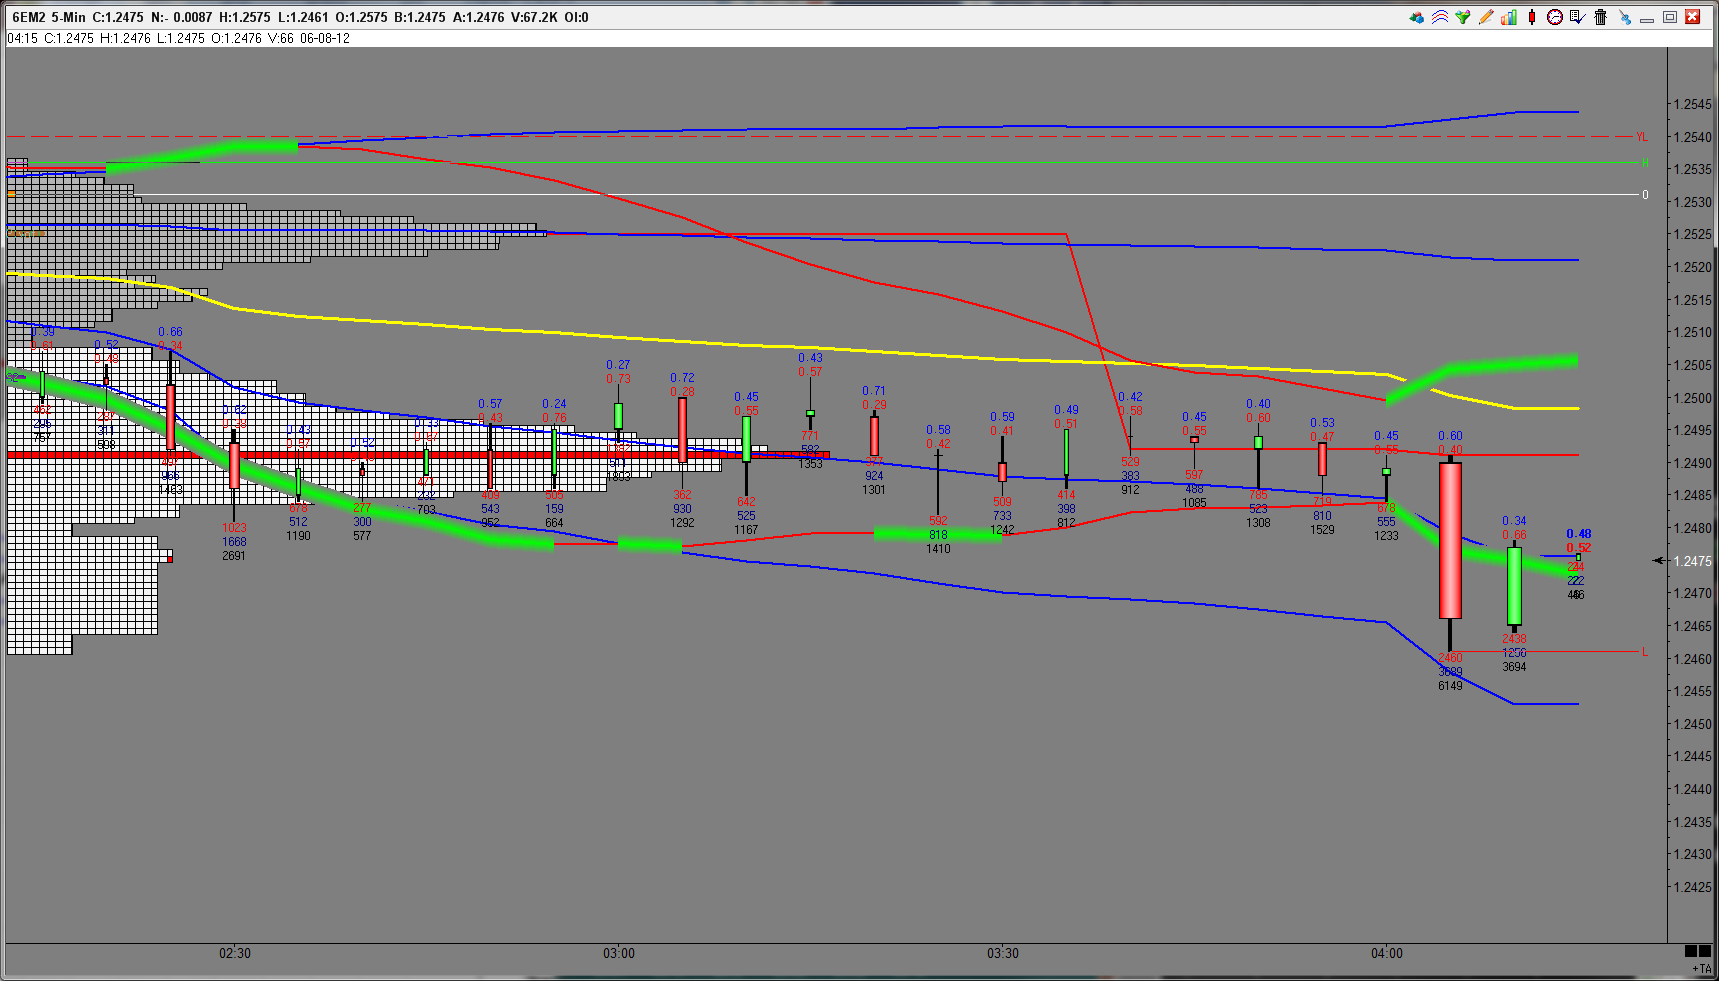This screenshot has height=981, width=1719.
Task: Click the 04:15 time in the info line
Action: click(x=22, y=38)
